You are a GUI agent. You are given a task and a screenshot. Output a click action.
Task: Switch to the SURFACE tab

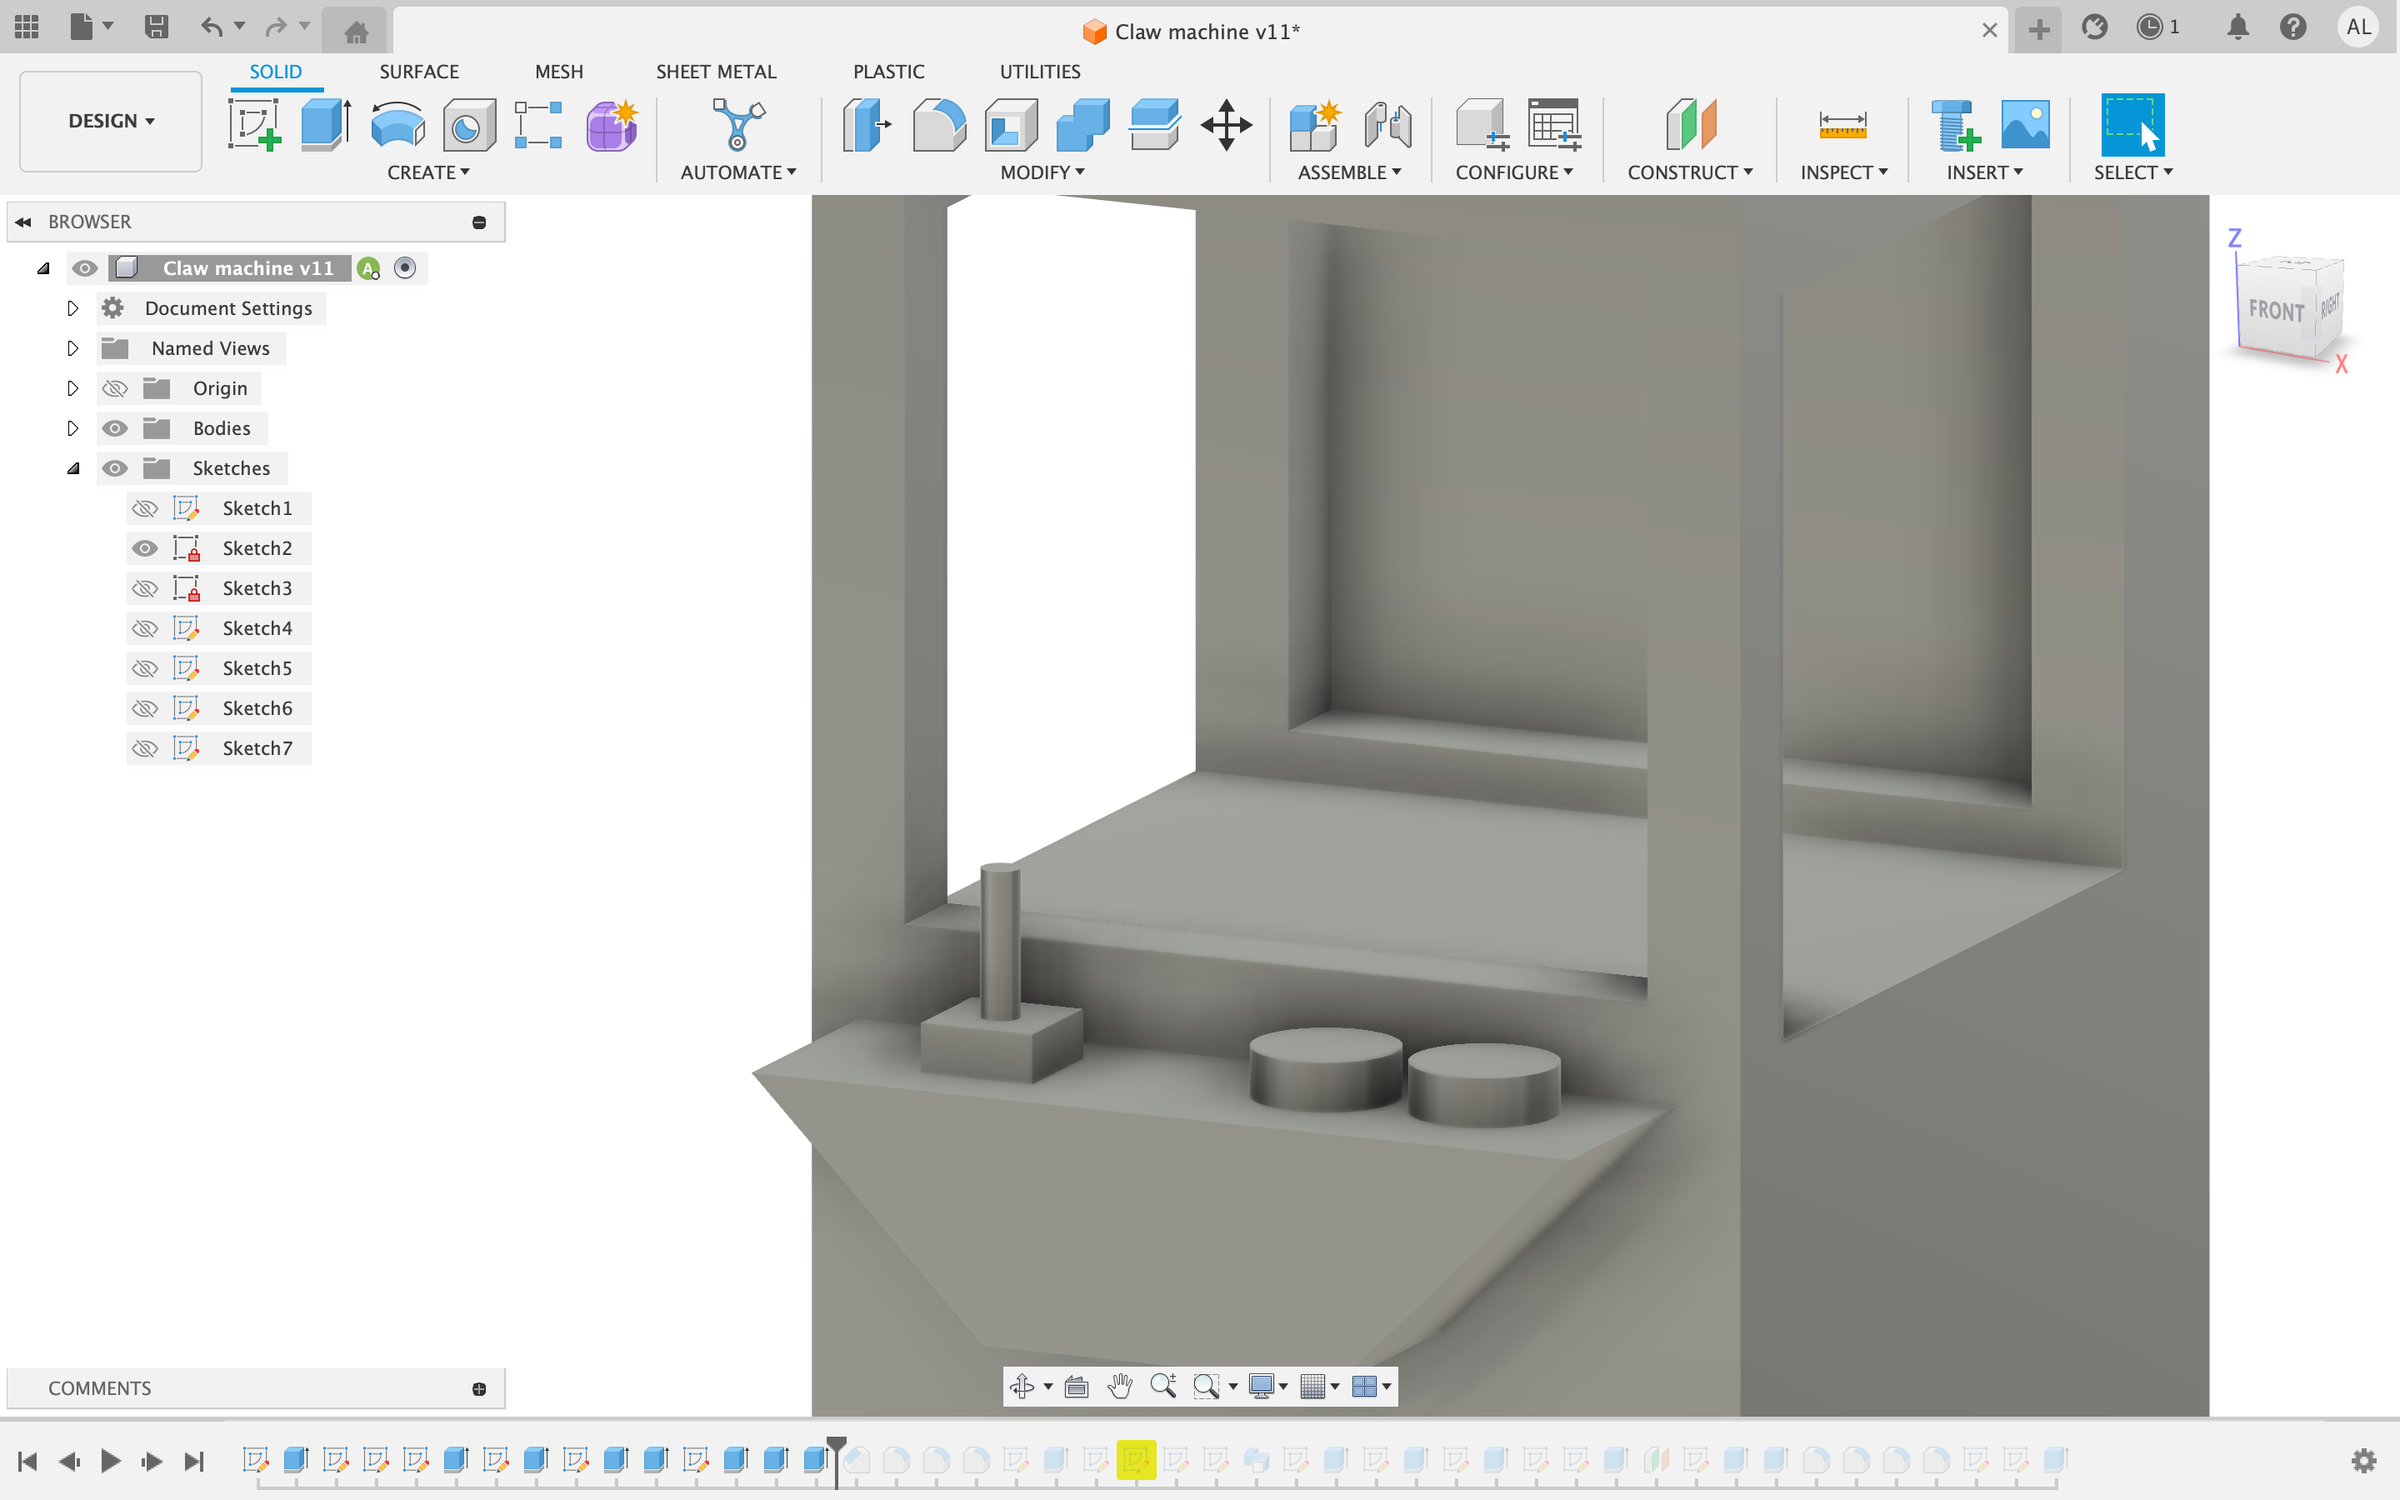pos(419,71)
